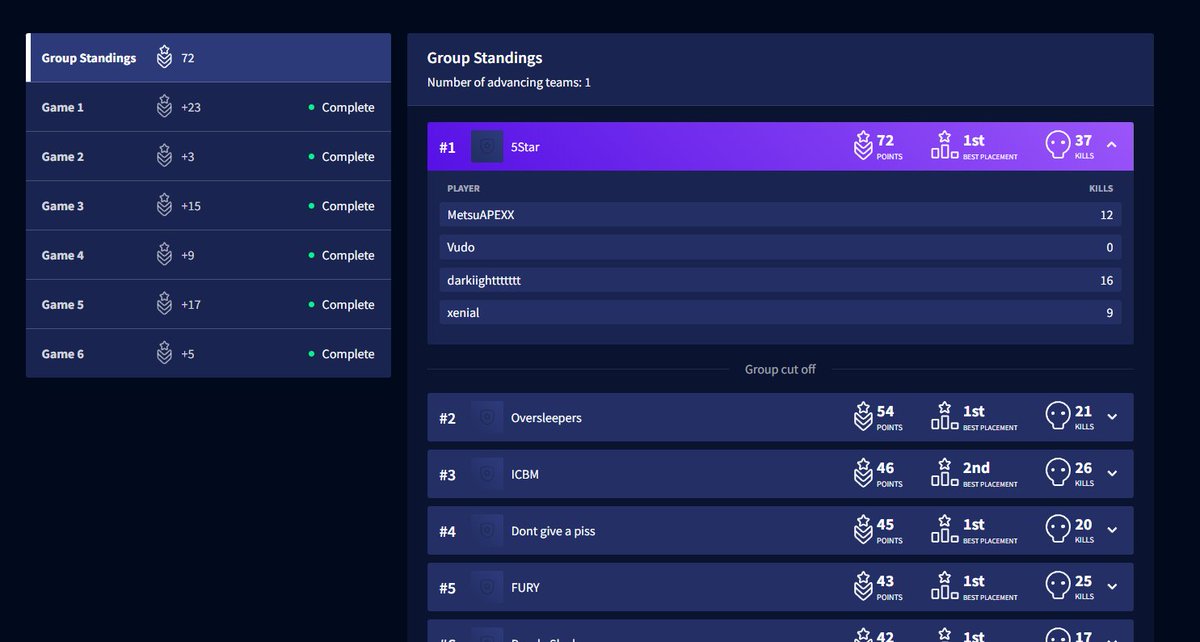Click the Oversleepers kills skull icon
Image resolution: width=1200 pixels, height=642 pixels.
point(1057,417)
